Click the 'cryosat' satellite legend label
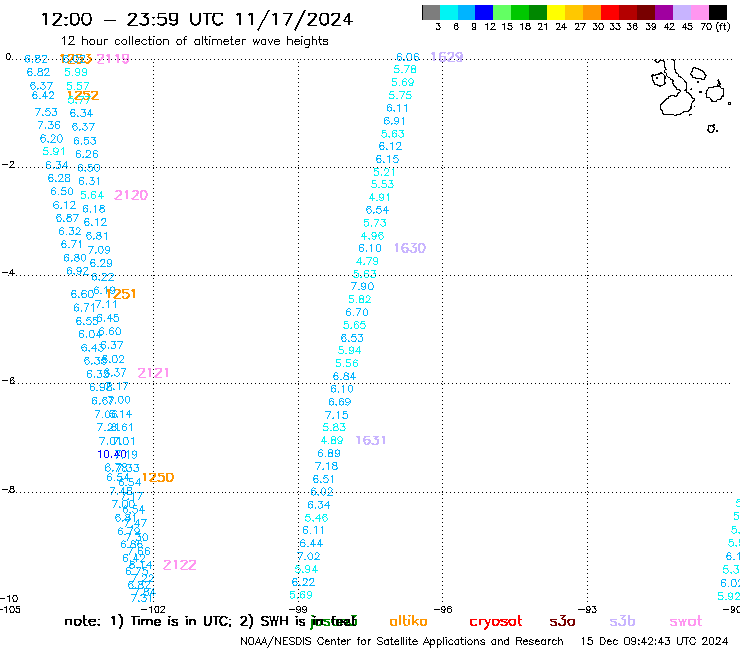This screenshot has height=650, width=740. pos(496,622)
